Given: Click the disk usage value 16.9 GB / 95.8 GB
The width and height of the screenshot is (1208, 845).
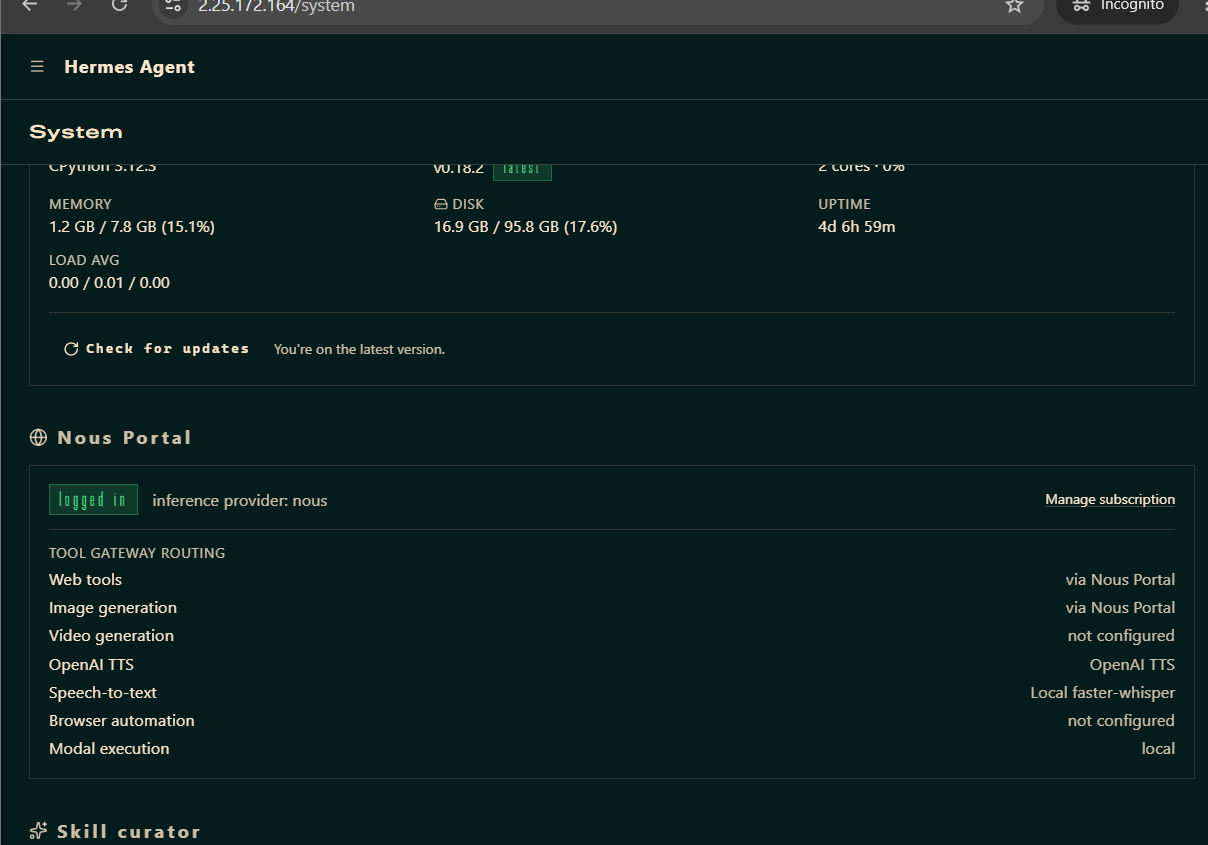Looking at the screenshot, I should [525, 227].
